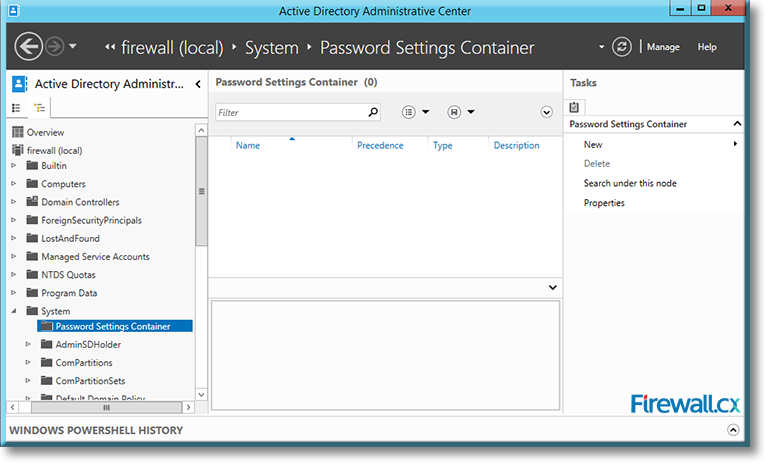768x465 pixels.
Task: Collapse the preview pane chevron
Action: [x=552, y=288]
